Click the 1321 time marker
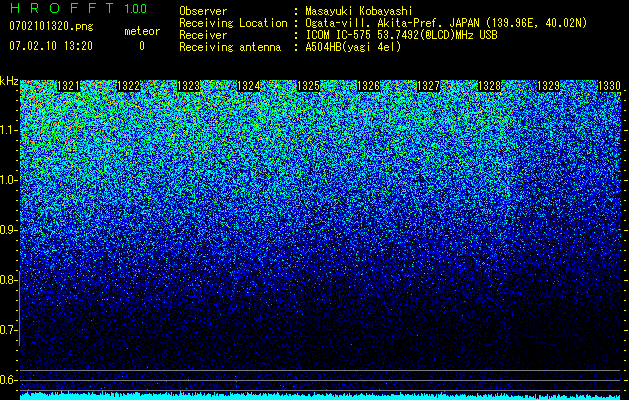Viewport: 629px width, 400px height. 69,86
